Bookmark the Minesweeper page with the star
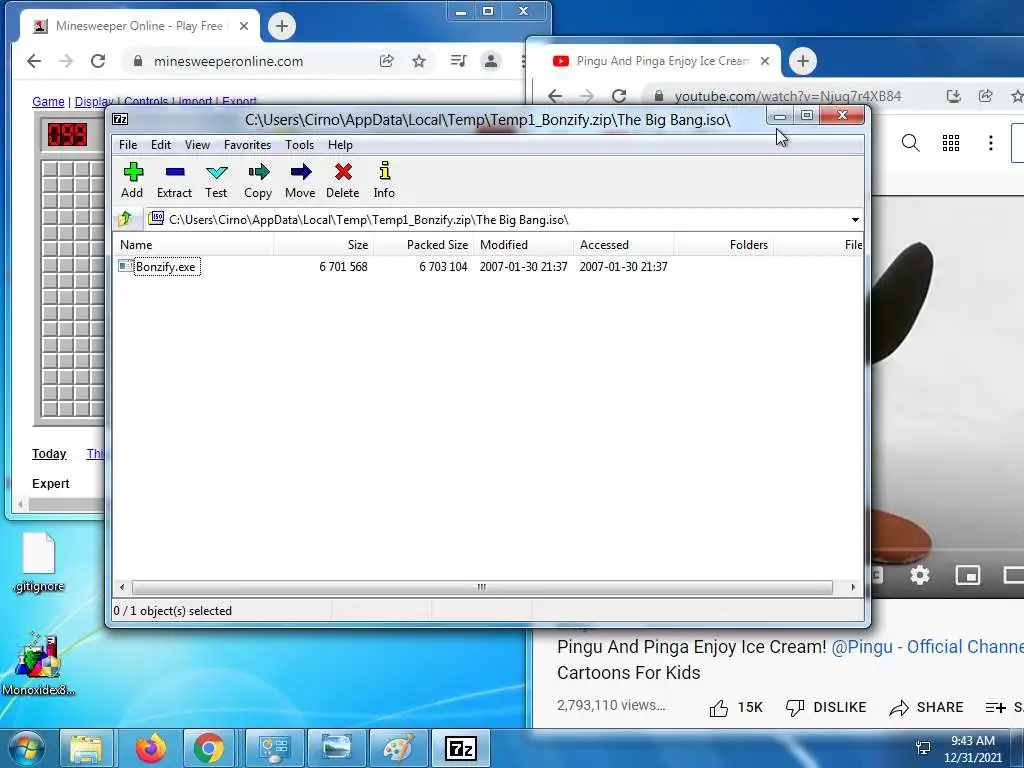1024x768 pixels. (419, 61)
